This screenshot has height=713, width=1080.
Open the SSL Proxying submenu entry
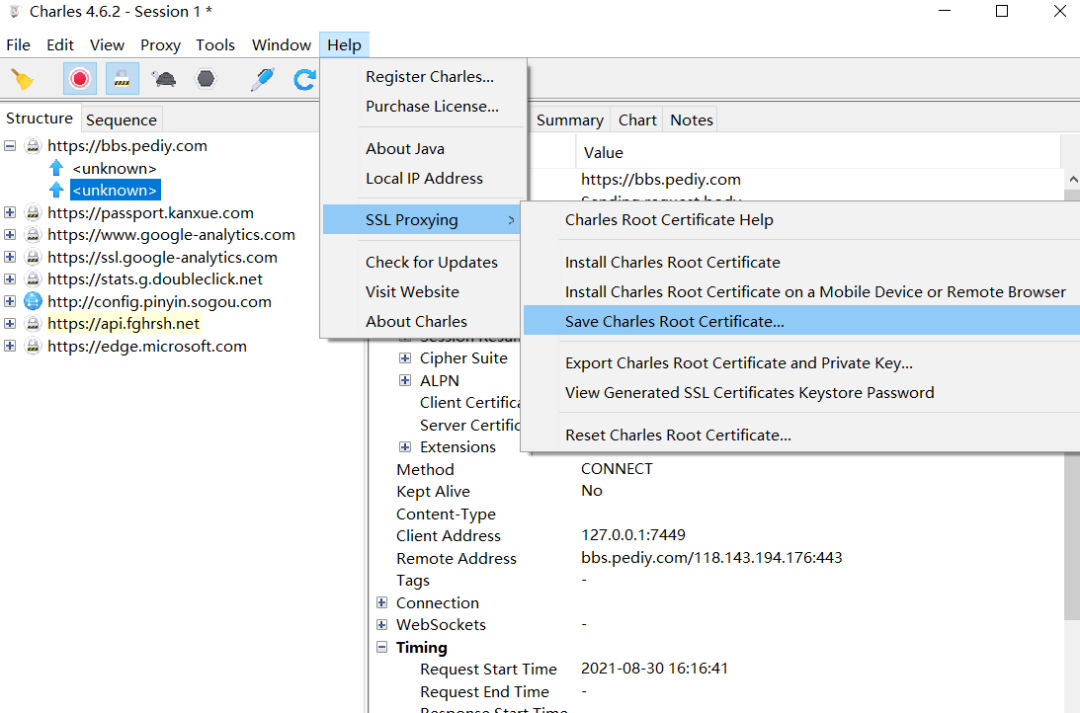pyautogui.click(x=422, y=220)
